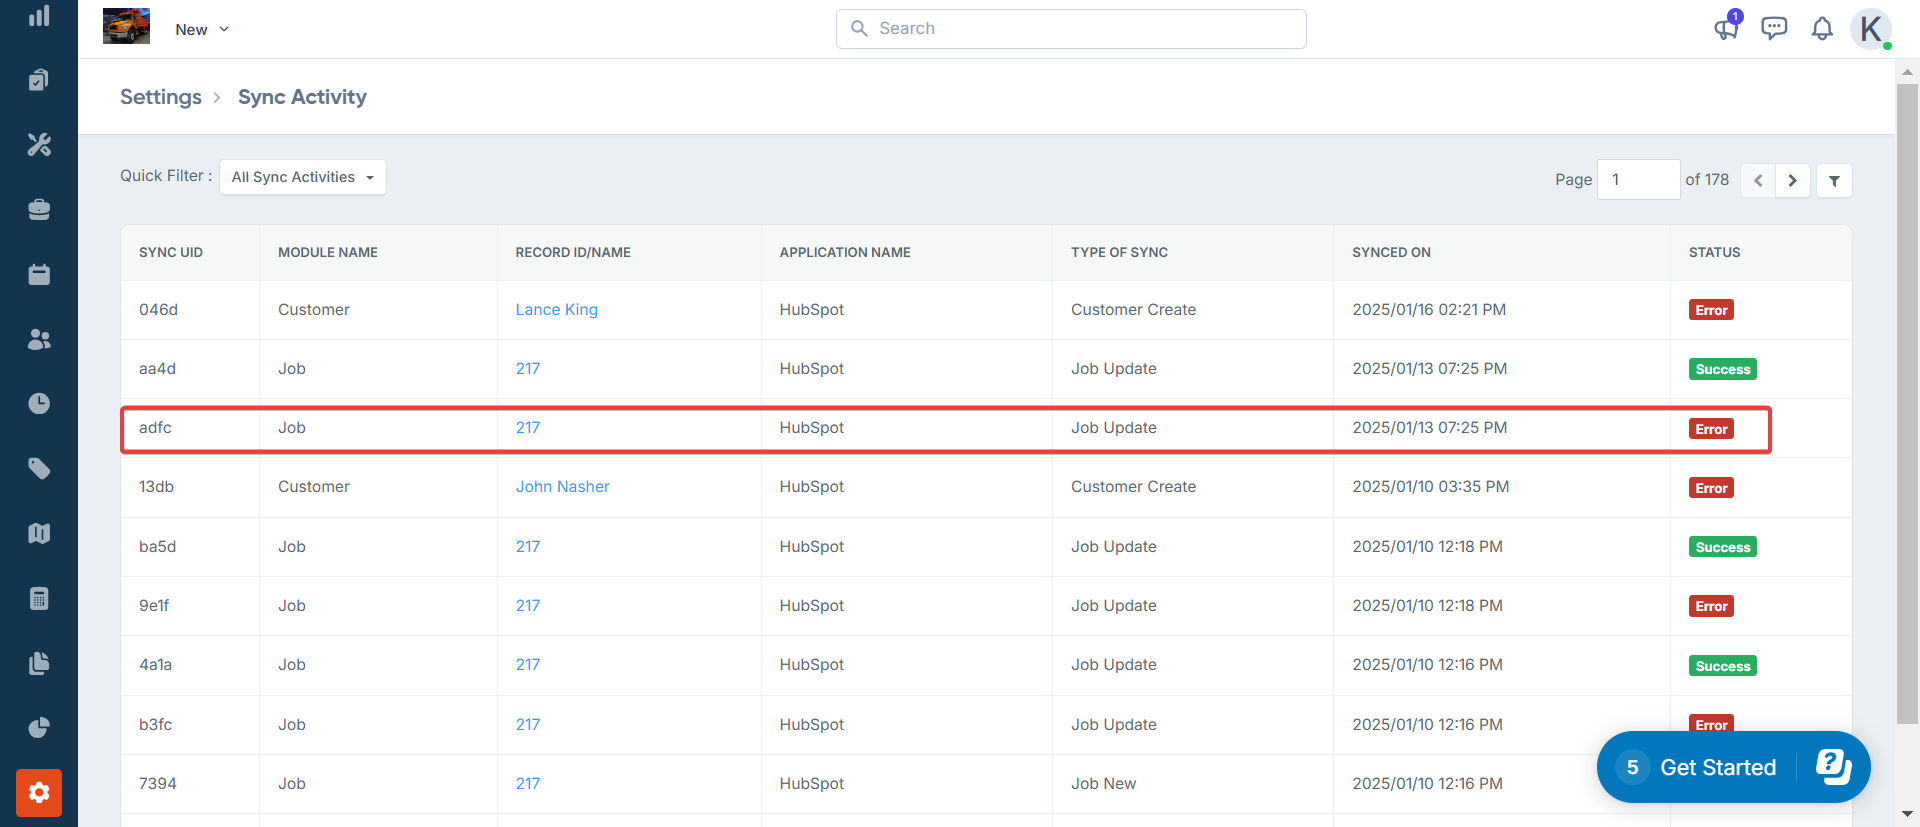The height and width of the screenshot is (827, 1920).
Task: Open the briefcase jobs icon in sidebar
Action: coord(39,210)
